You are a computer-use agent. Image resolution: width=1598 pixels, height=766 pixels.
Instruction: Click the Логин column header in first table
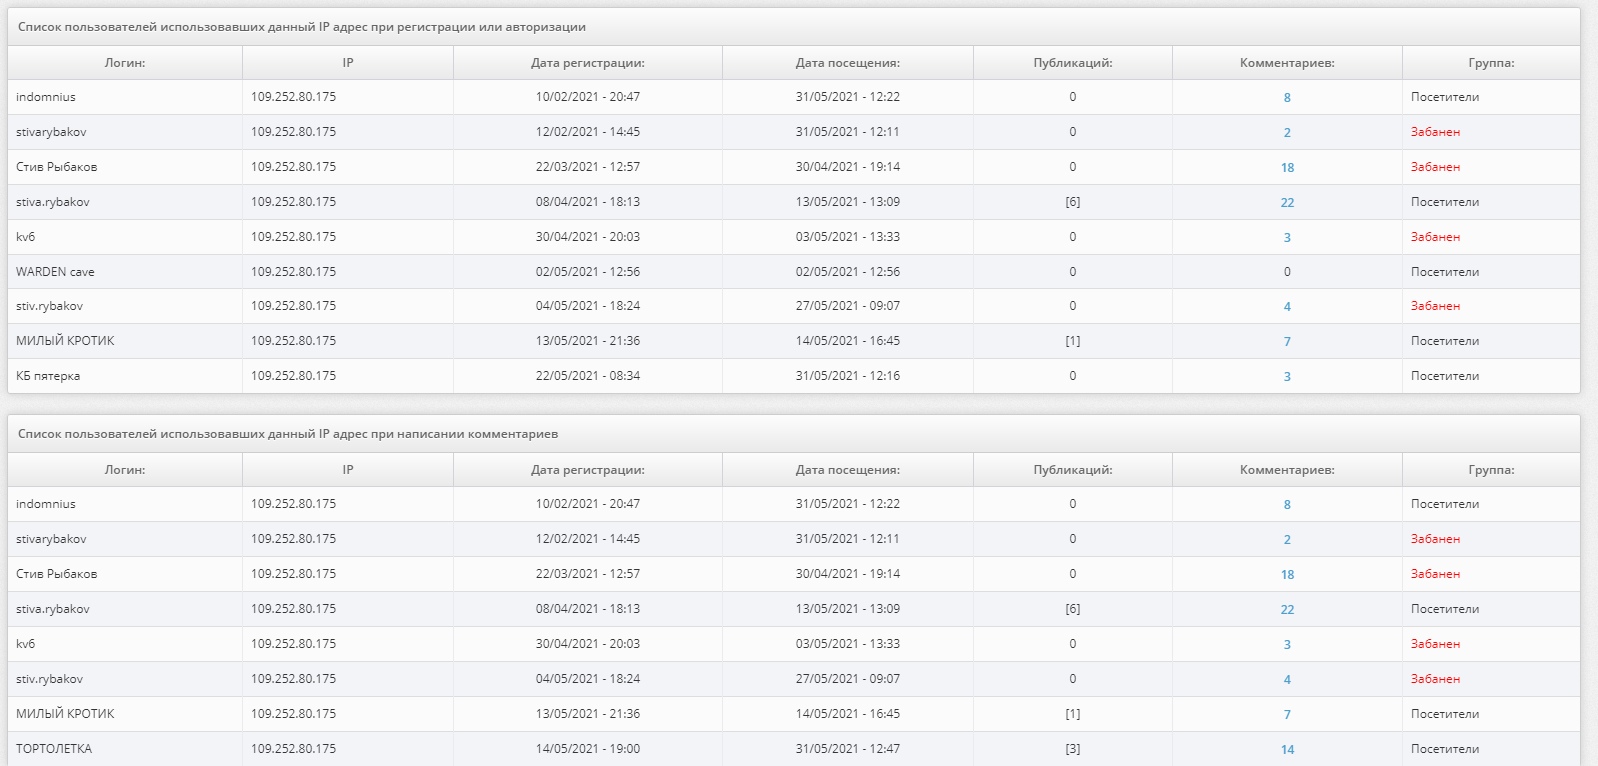coord(125,63)
